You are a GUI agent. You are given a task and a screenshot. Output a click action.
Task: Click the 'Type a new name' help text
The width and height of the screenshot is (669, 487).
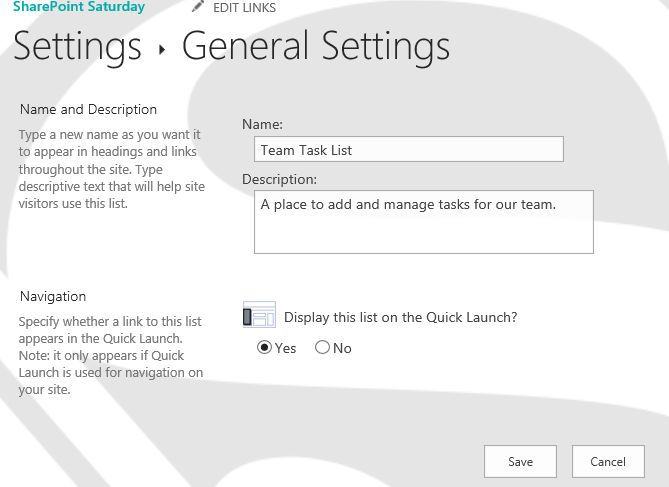[112, 169]
